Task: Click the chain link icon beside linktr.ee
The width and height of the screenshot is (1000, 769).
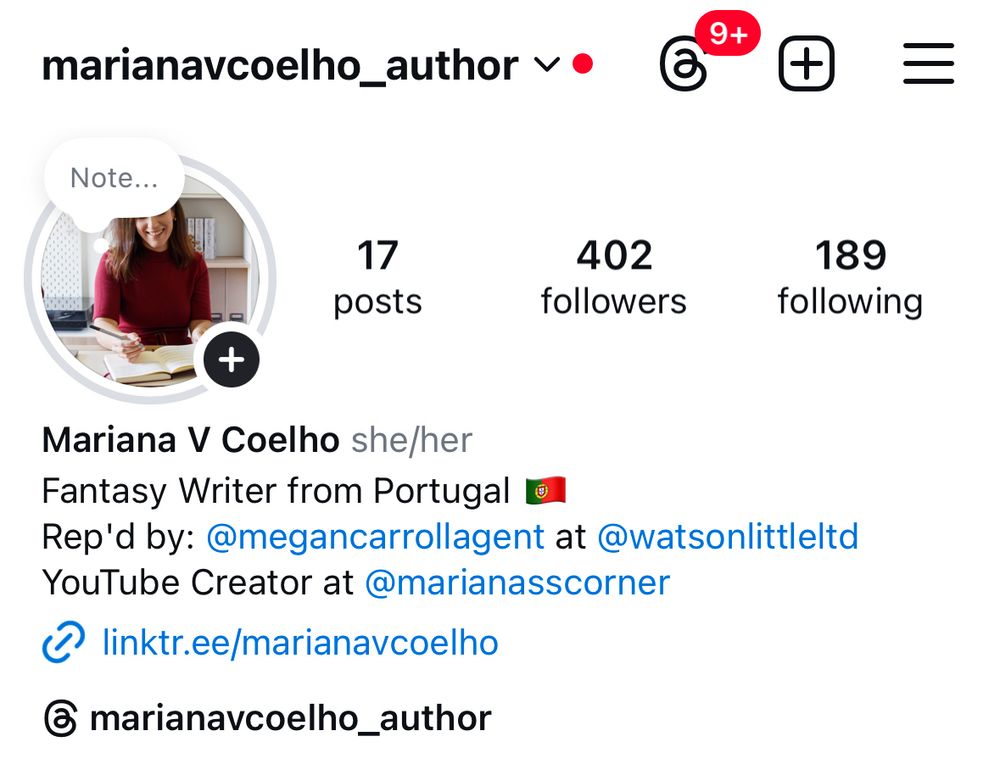Action: (x=63, y=642)
